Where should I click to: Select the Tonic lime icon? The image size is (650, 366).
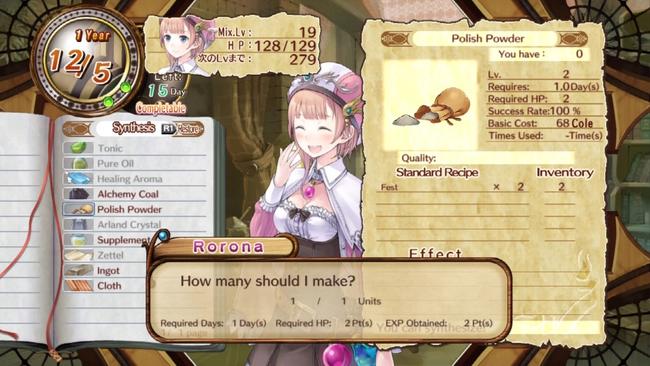[x=78, y=148]
